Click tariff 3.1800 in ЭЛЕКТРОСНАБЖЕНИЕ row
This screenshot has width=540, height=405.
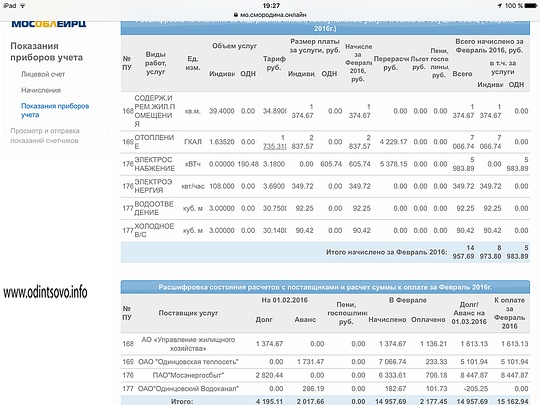tap(274, 164)
